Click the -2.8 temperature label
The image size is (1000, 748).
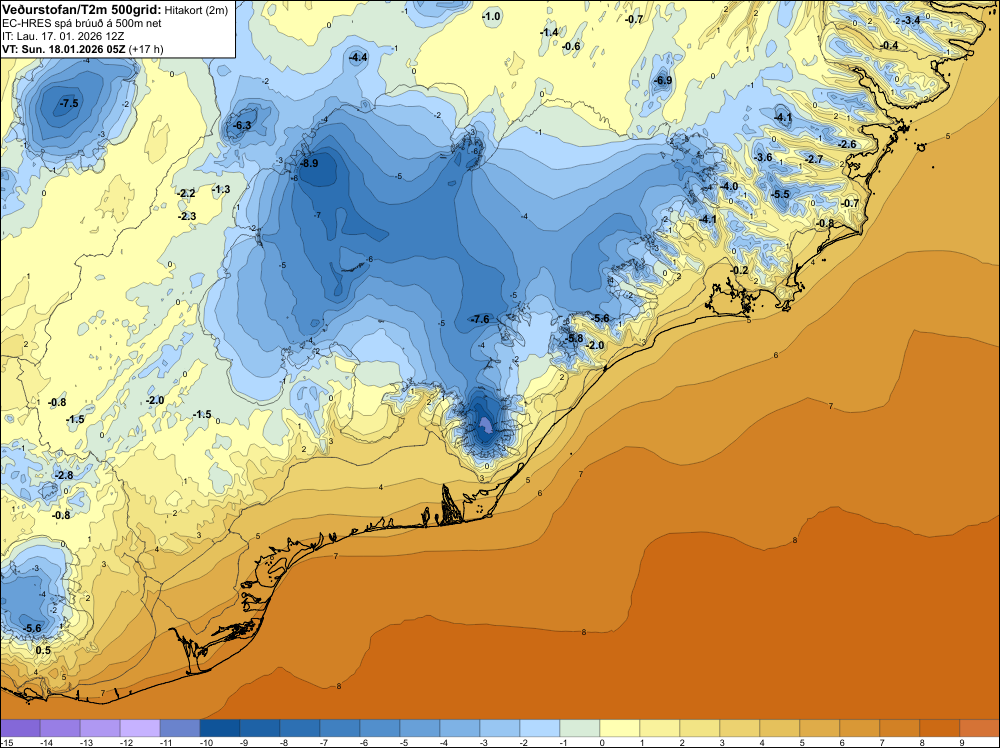click(64, 475)
